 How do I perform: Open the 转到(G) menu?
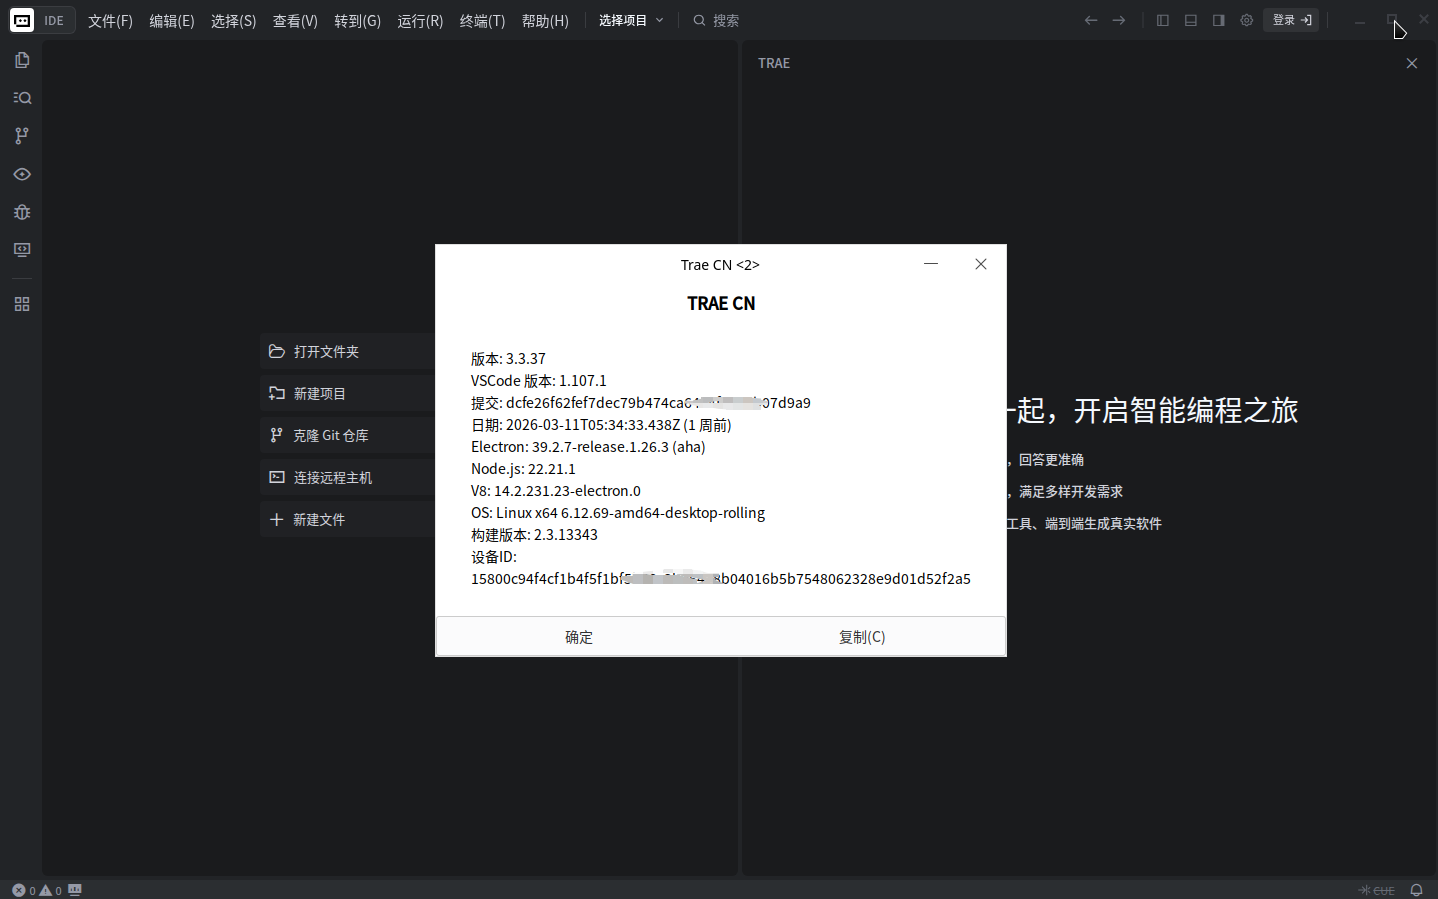pyautogui.click(x=358, y=21)
